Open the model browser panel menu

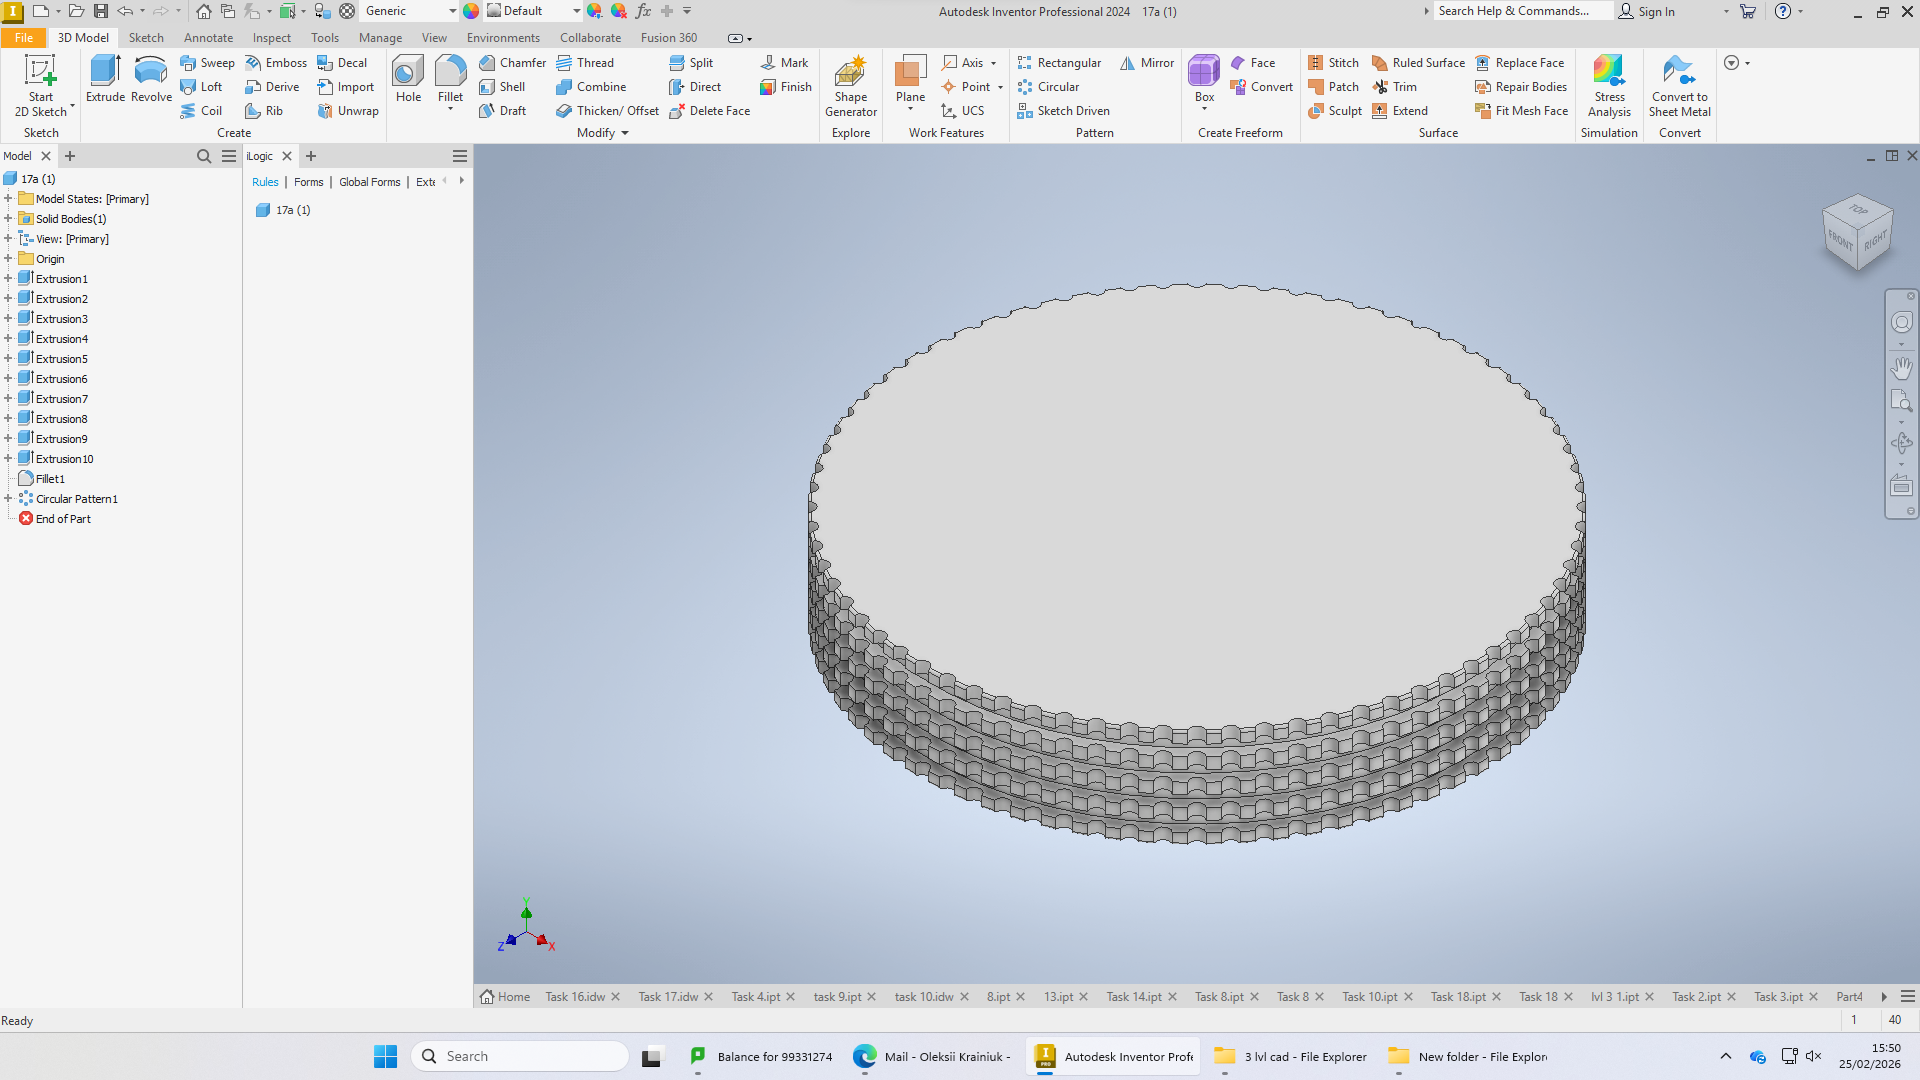229,155
